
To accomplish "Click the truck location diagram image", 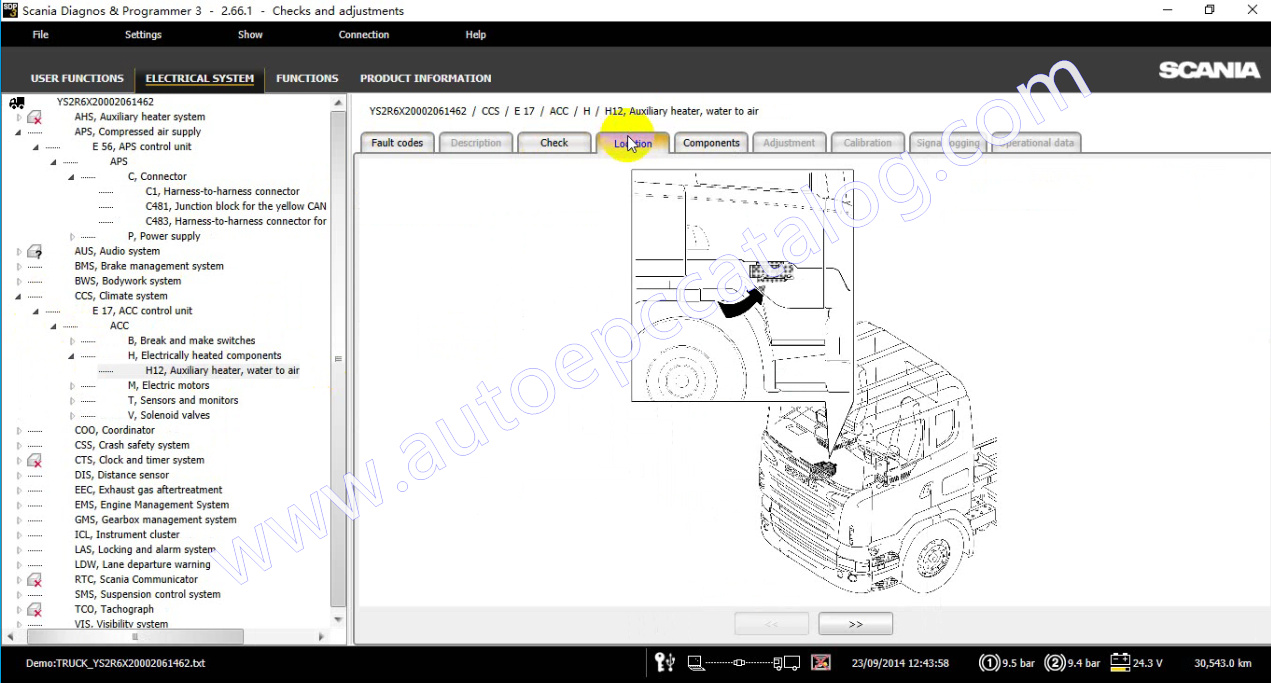I will (815, 380).
